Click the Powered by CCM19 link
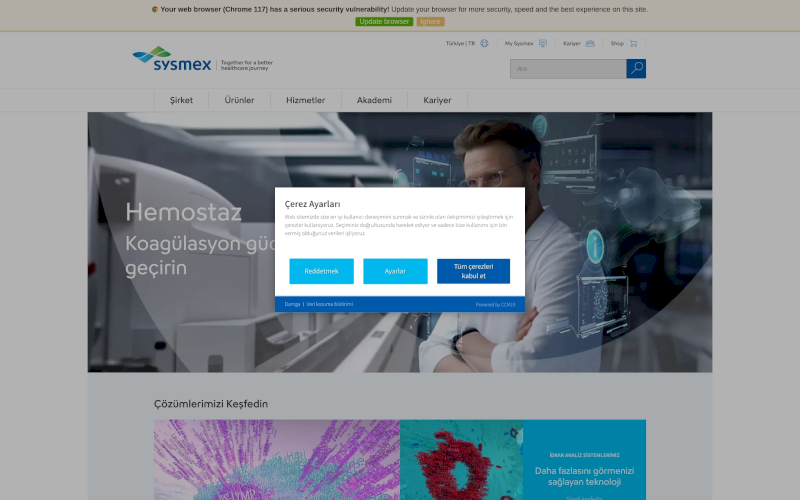Viewport: 800px width, 500px height. 495,304
